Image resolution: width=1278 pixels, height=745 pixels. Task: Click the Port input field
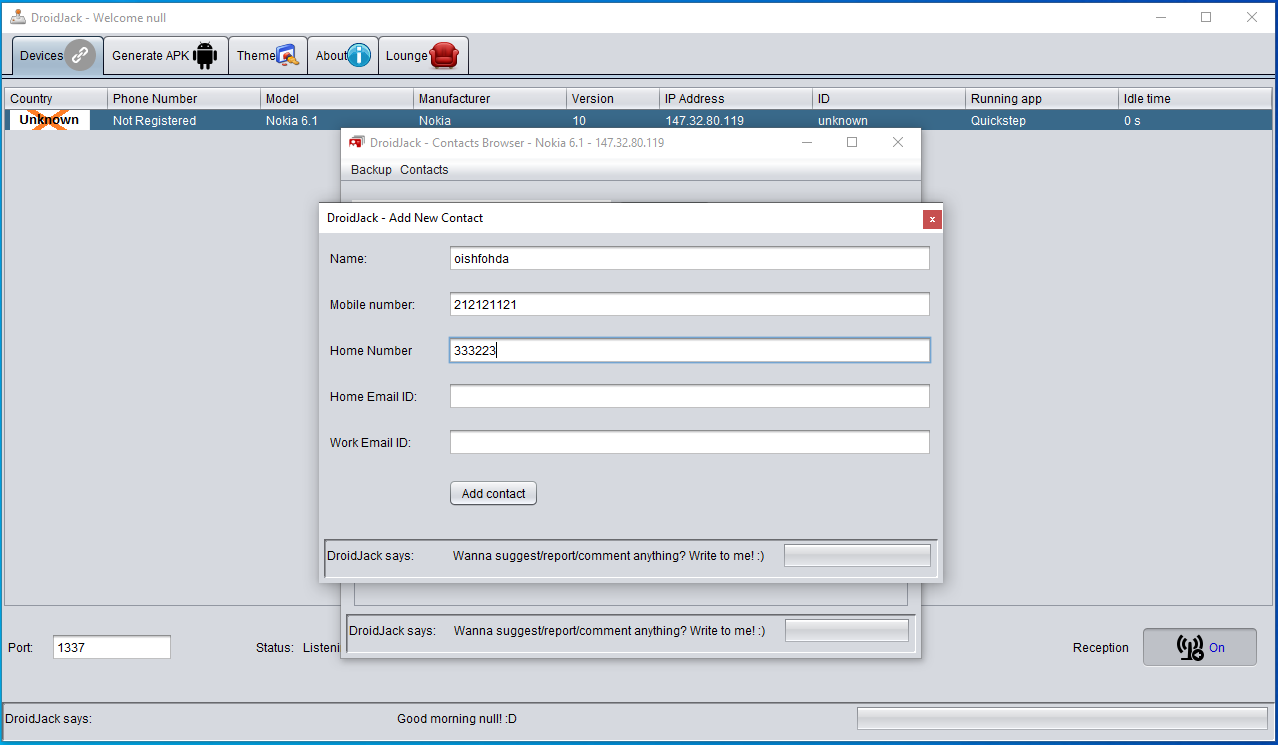coord(112,647)
